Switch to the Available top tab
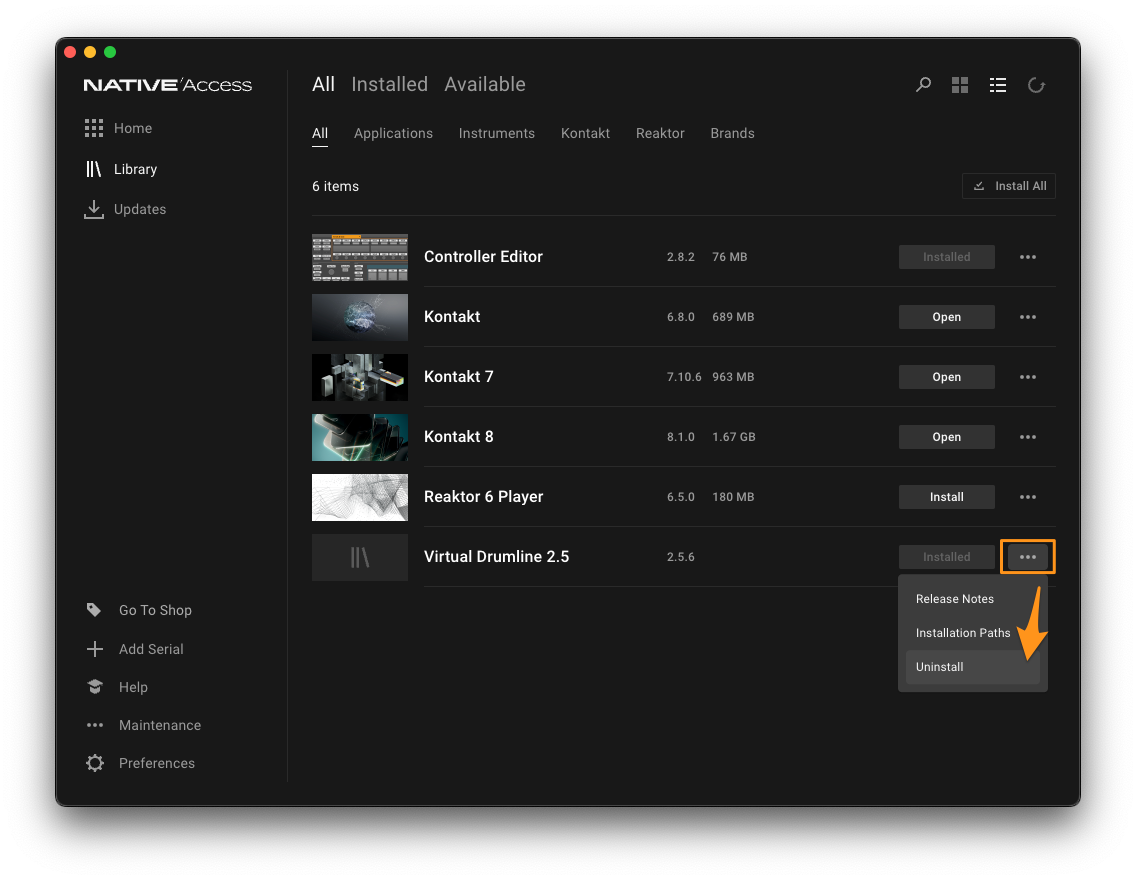The image size is (1136, 880). tap(485, 85)
